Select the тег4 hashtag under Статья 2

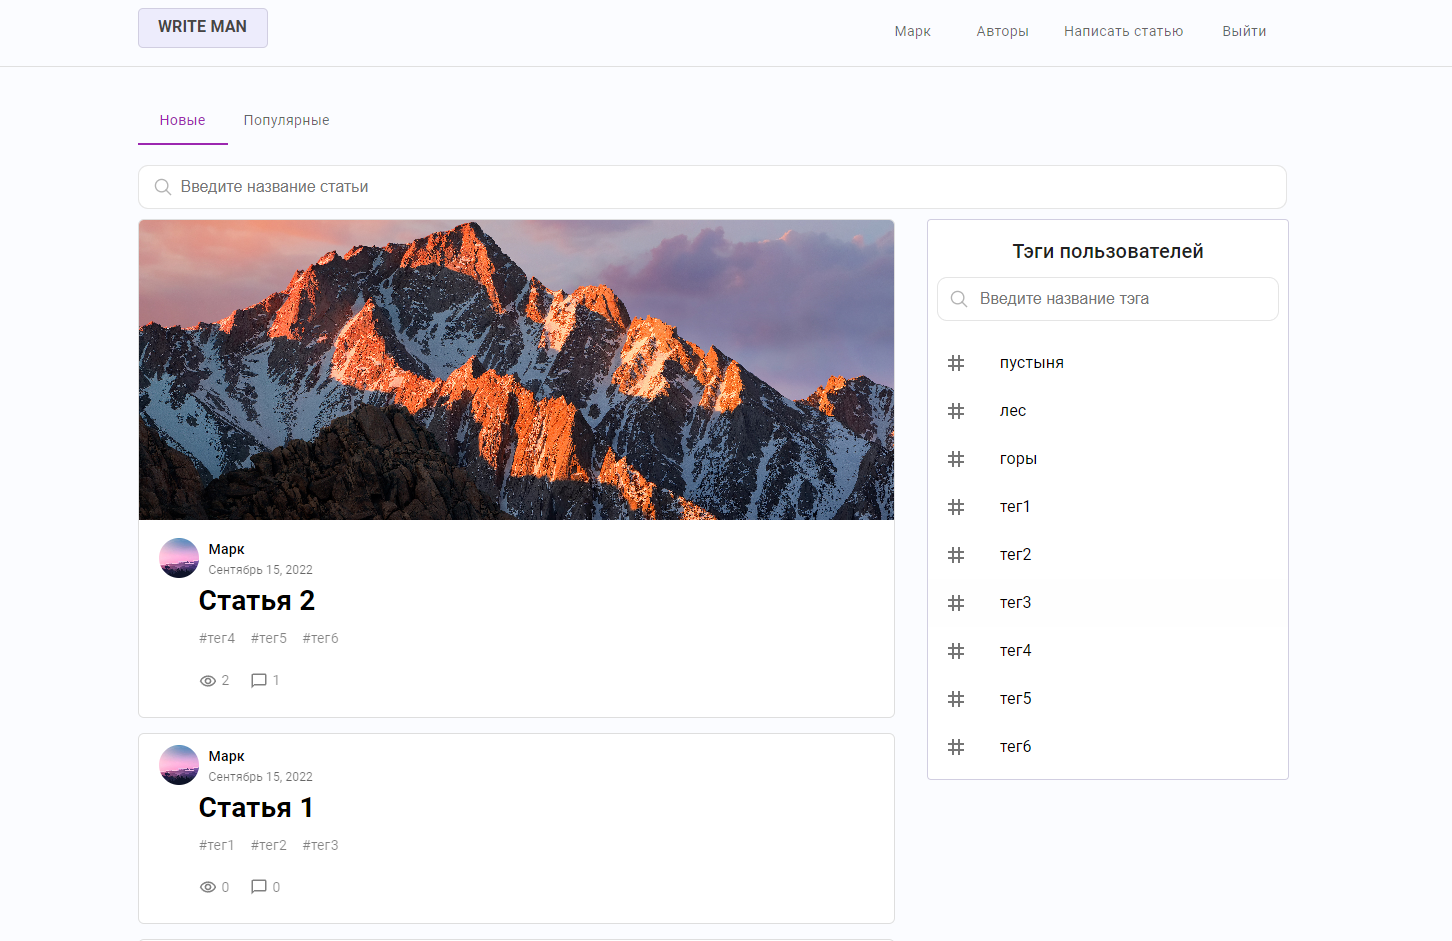217,637
